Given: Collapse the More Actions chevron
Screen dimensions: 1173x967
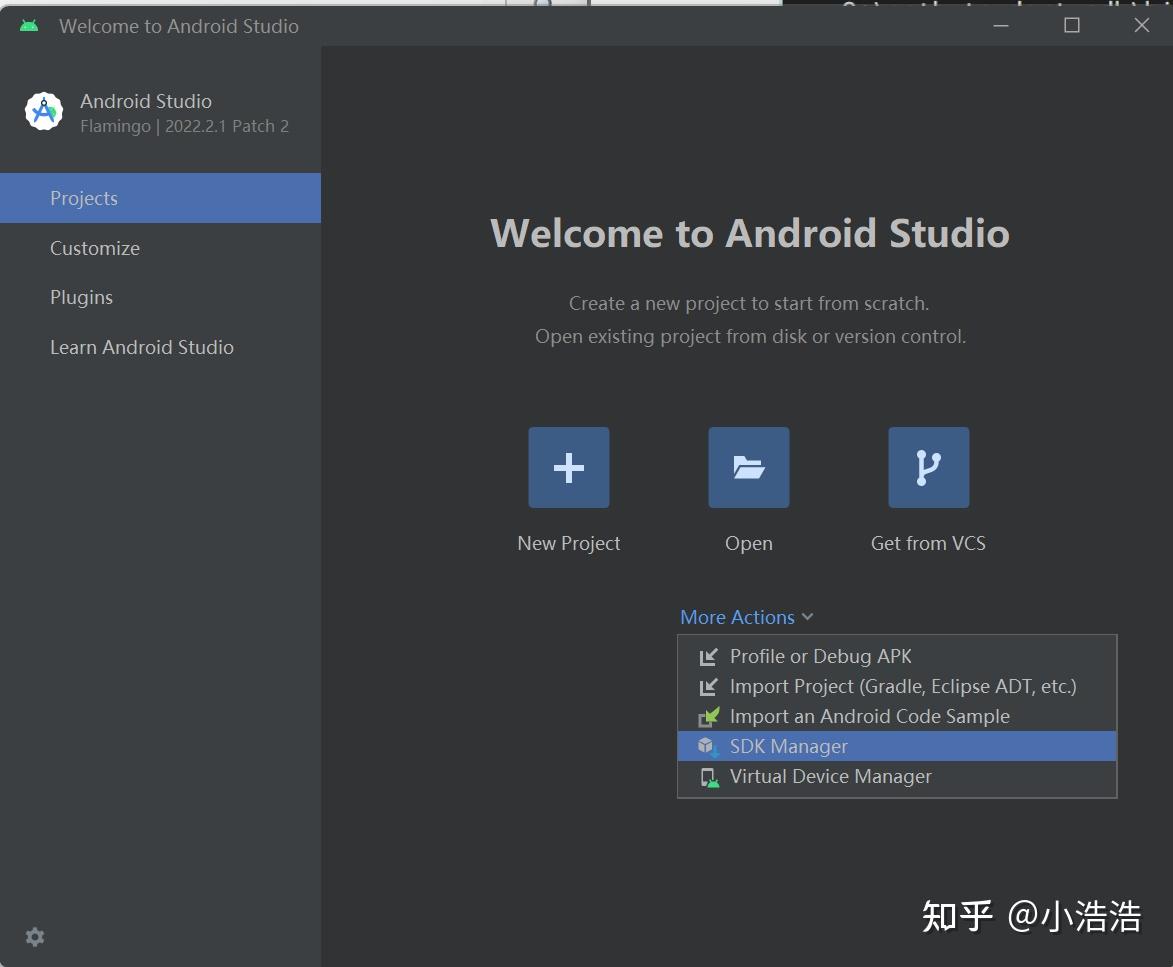Looking at the screenshot, I should [x=807, y=617].
